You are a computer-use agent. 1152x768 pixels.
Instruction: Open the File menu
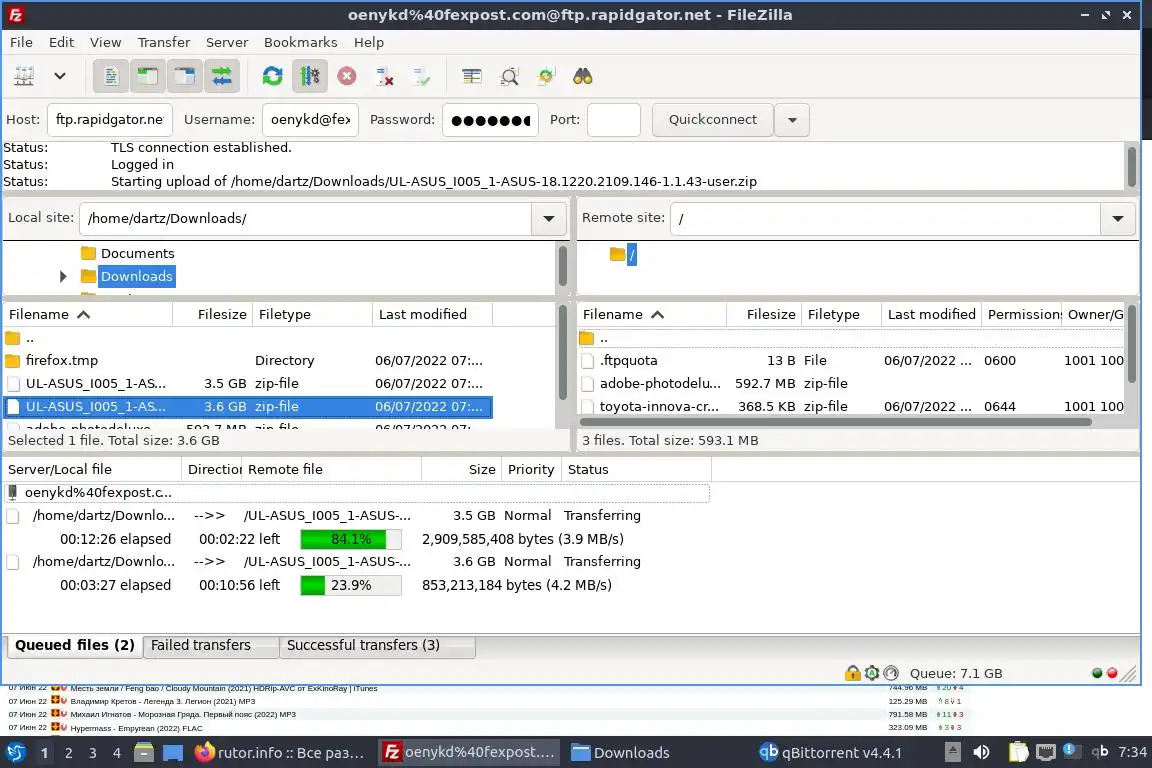click(21, 42)
